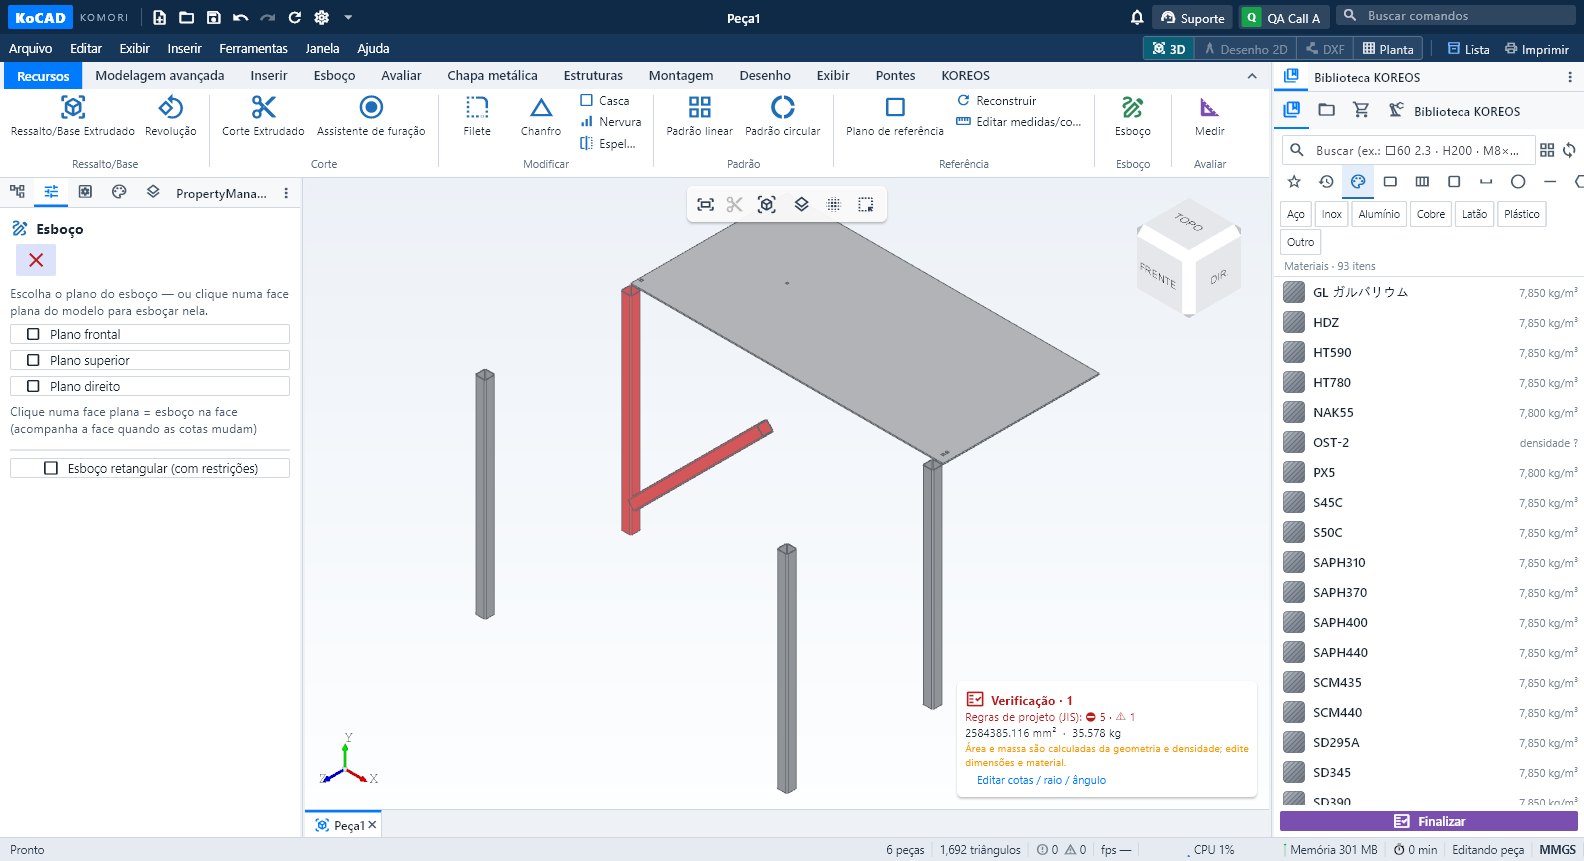
Task: Check the Plano superior option
Action: [x=150, y=360]
